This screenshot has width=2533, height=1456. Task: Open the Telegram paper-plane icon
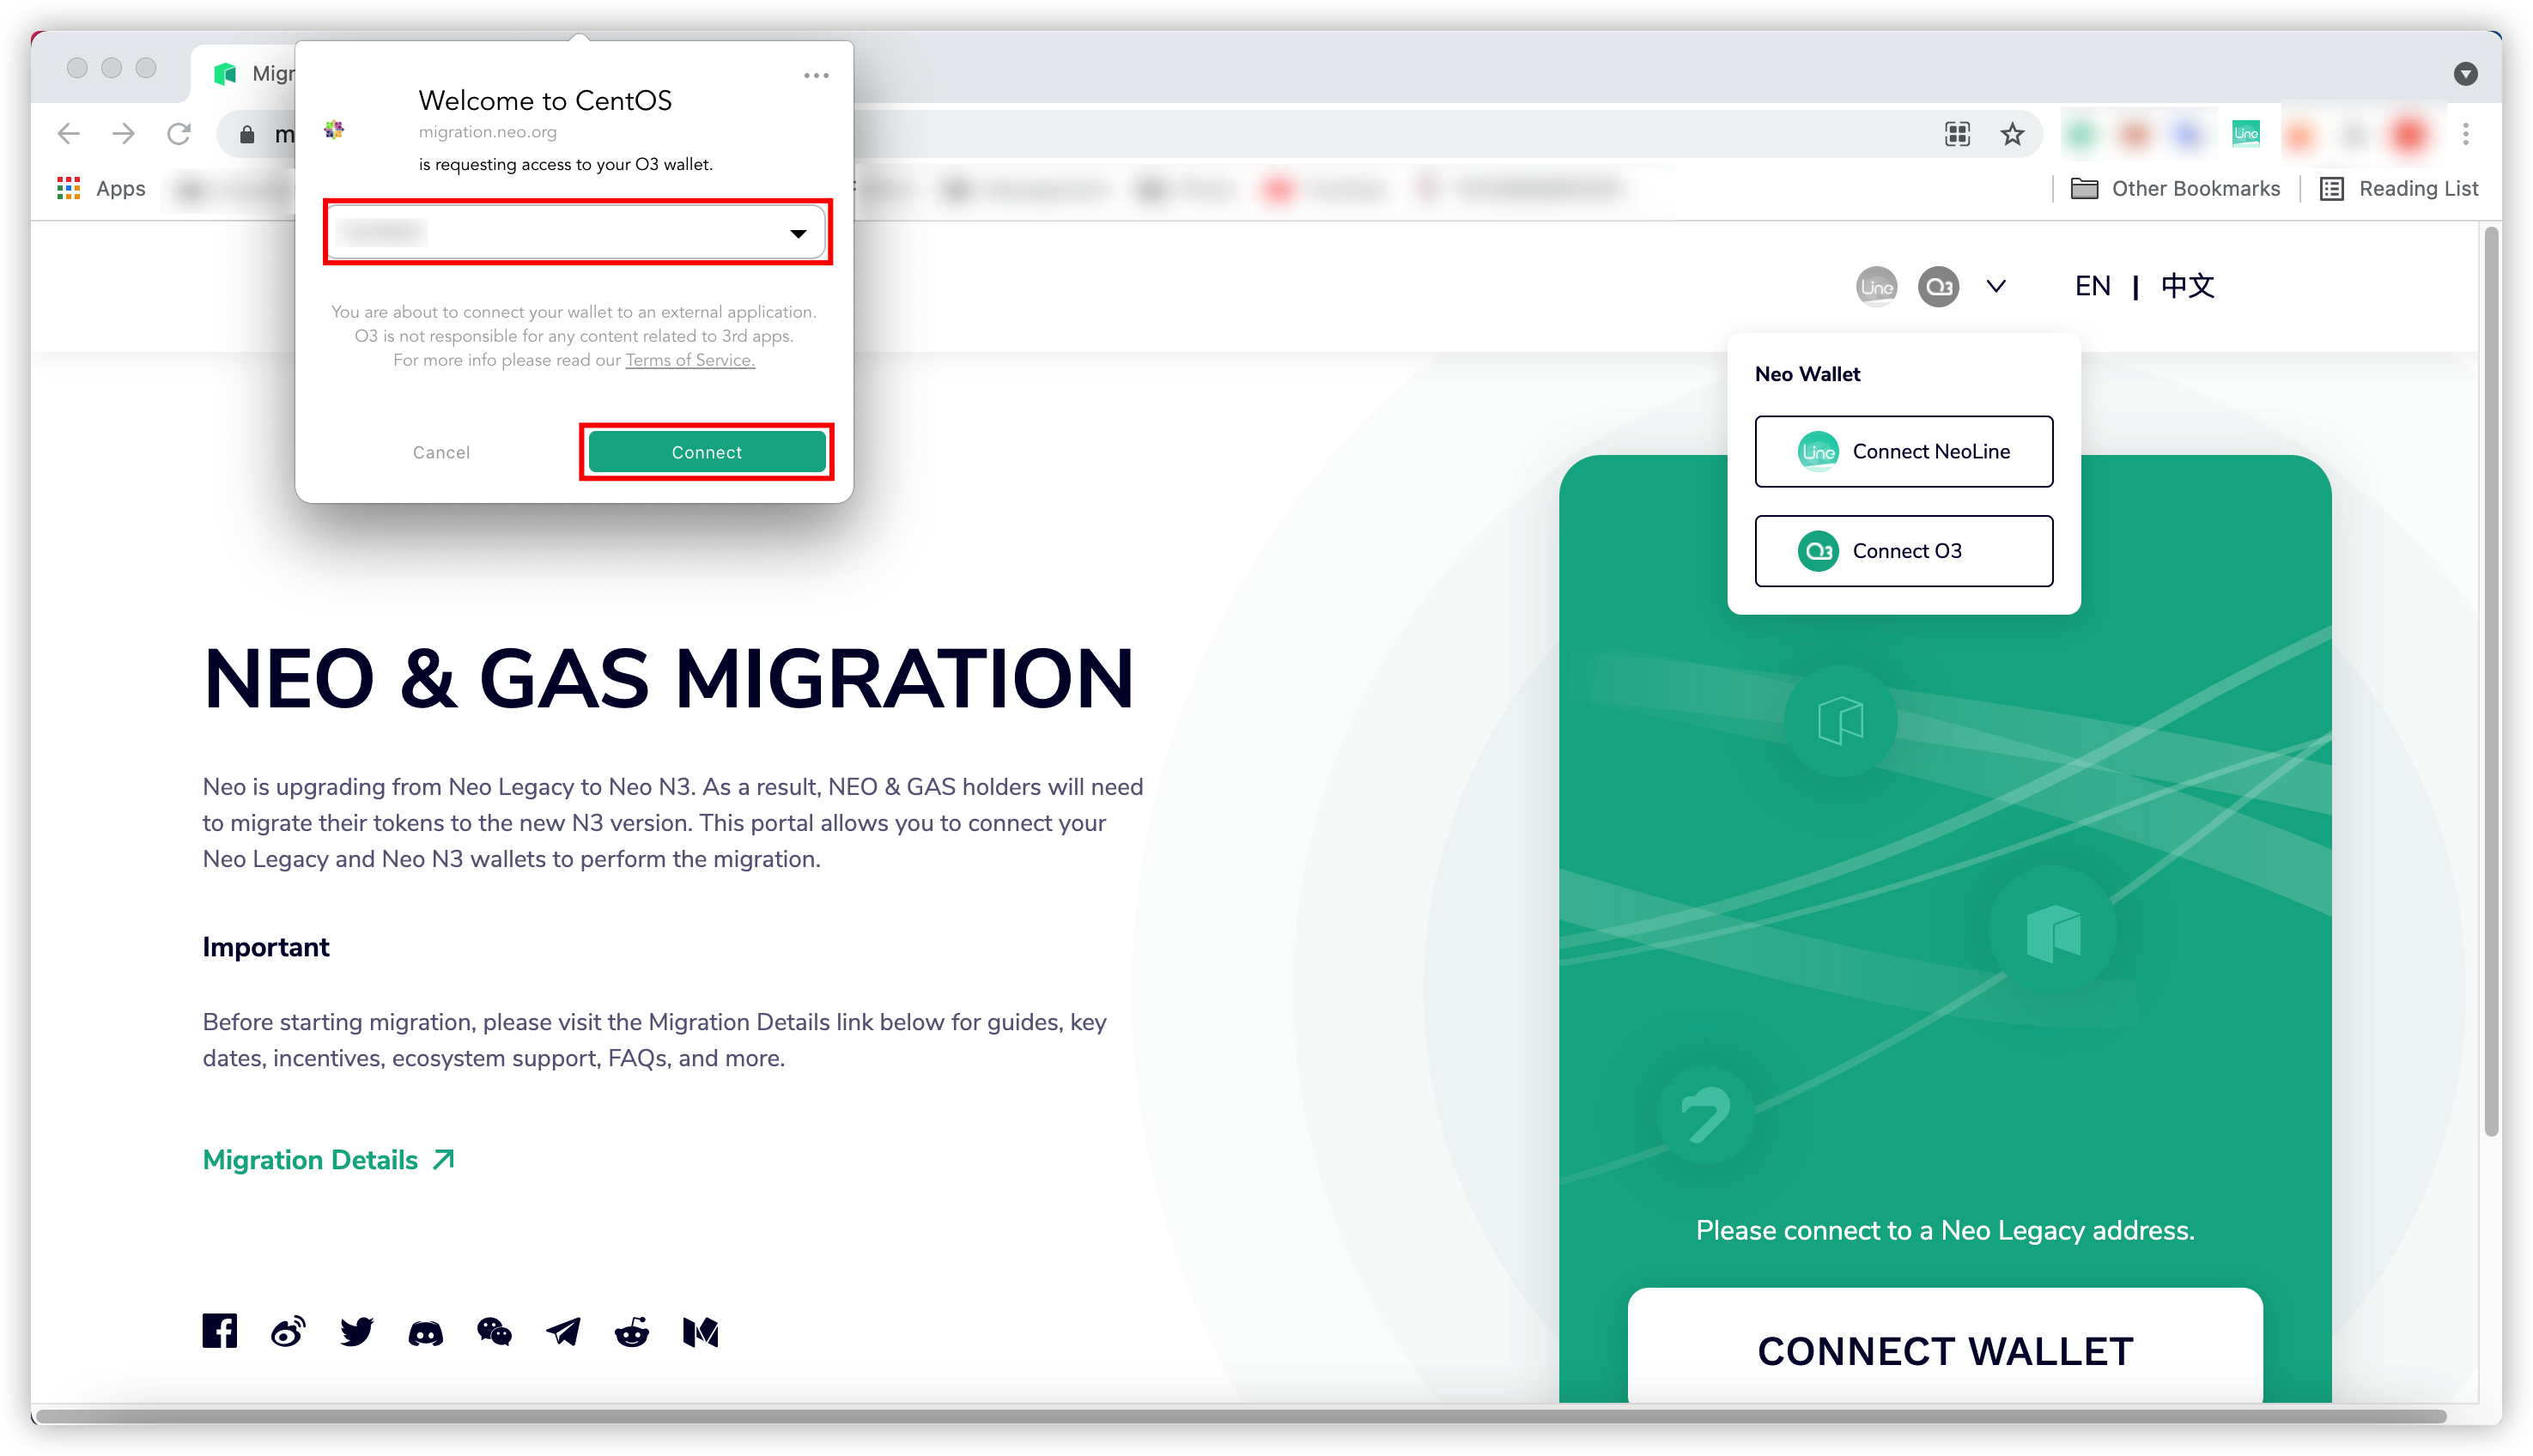pos(563,1332)
